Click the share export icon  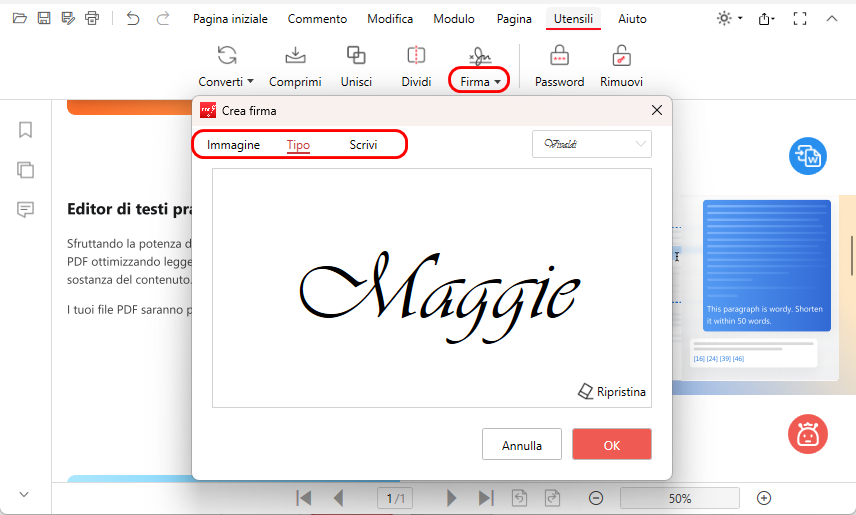(x=766, y=19)
